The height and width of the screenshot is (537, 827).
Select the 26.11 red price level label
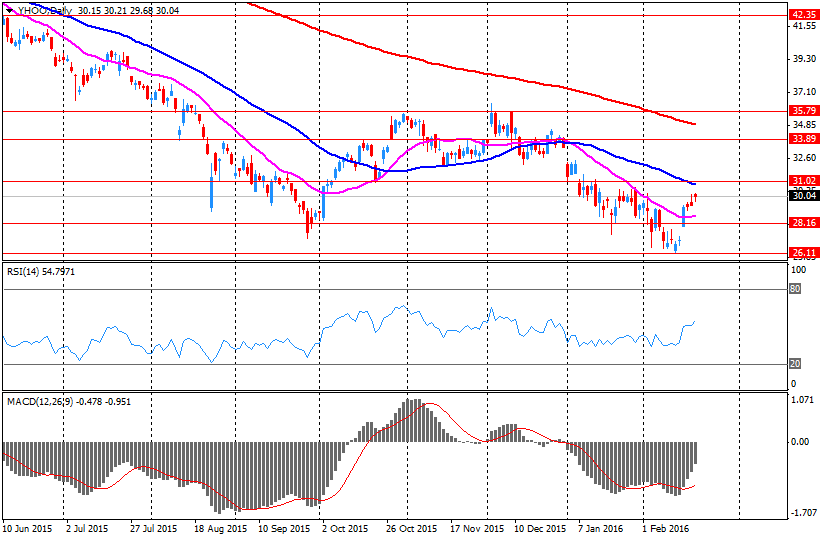point(804,253)
